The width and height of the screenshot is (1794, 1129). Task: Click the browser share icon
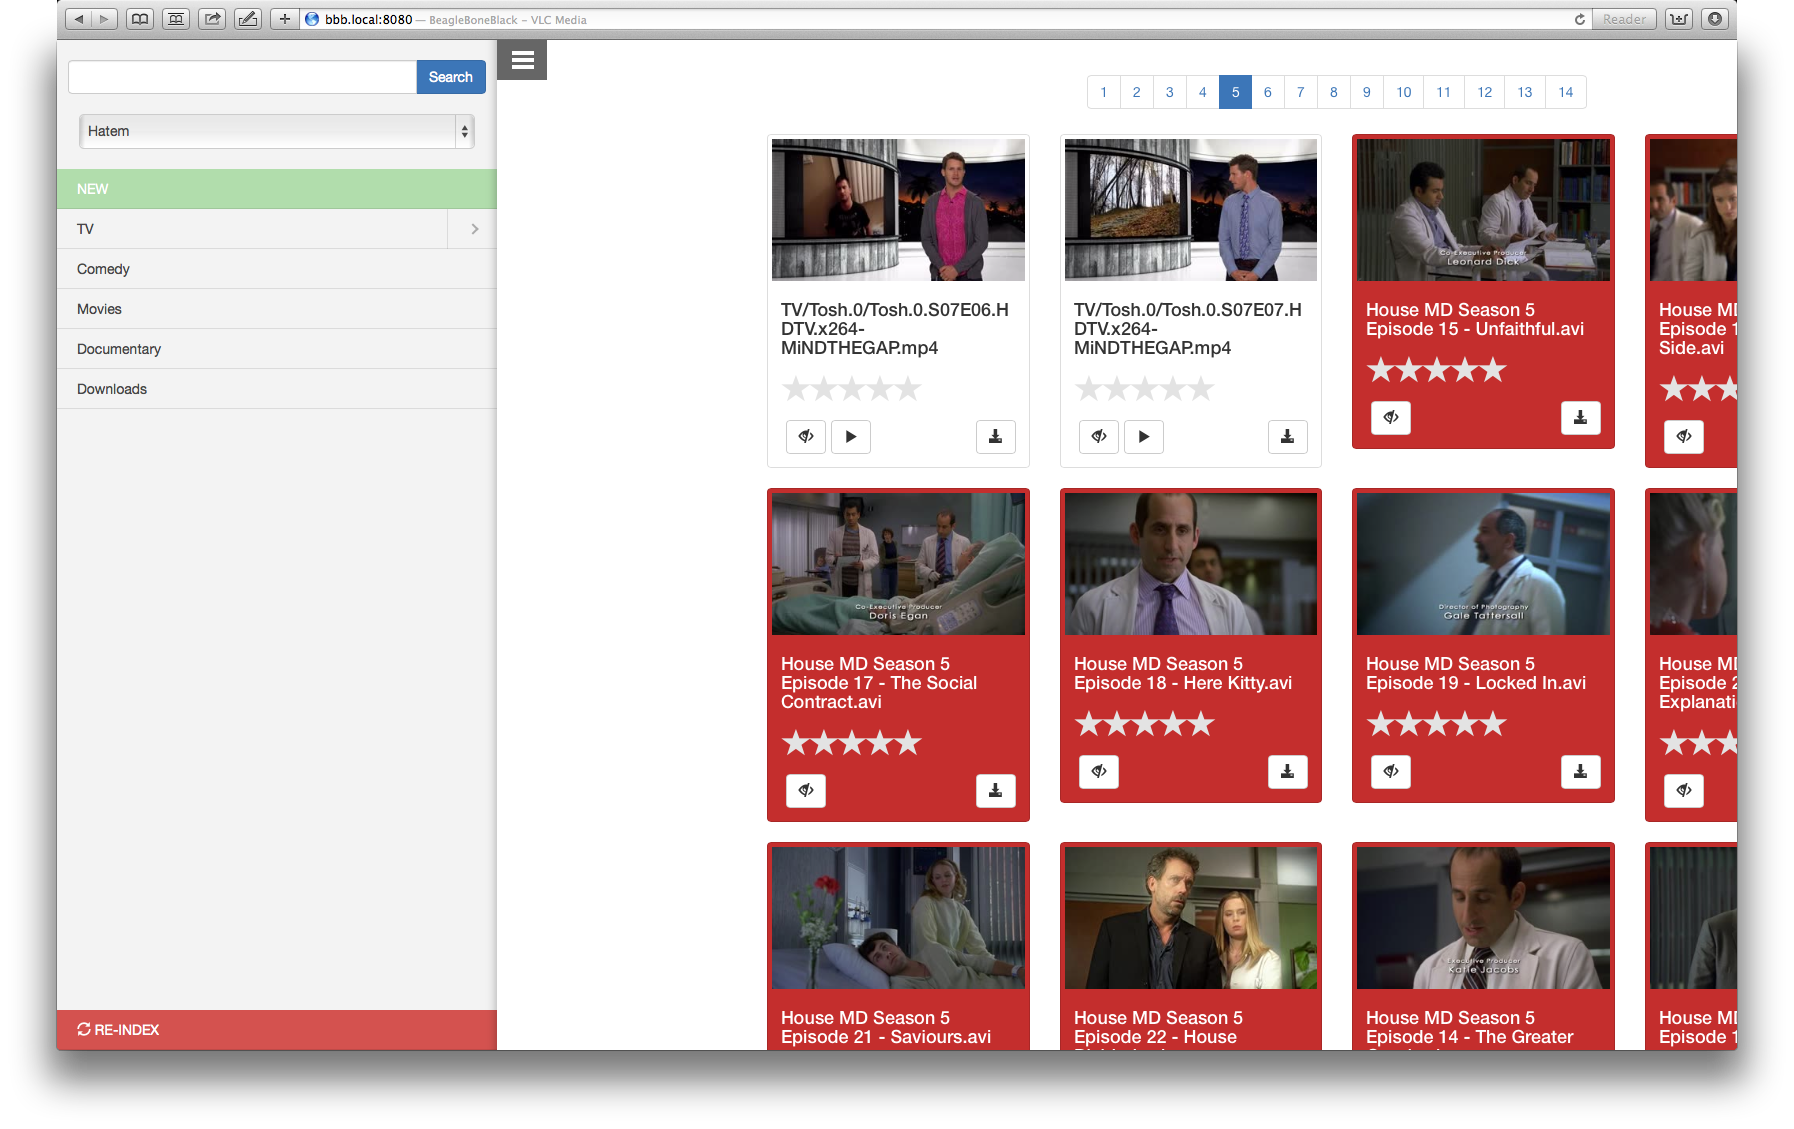point(212,19)
